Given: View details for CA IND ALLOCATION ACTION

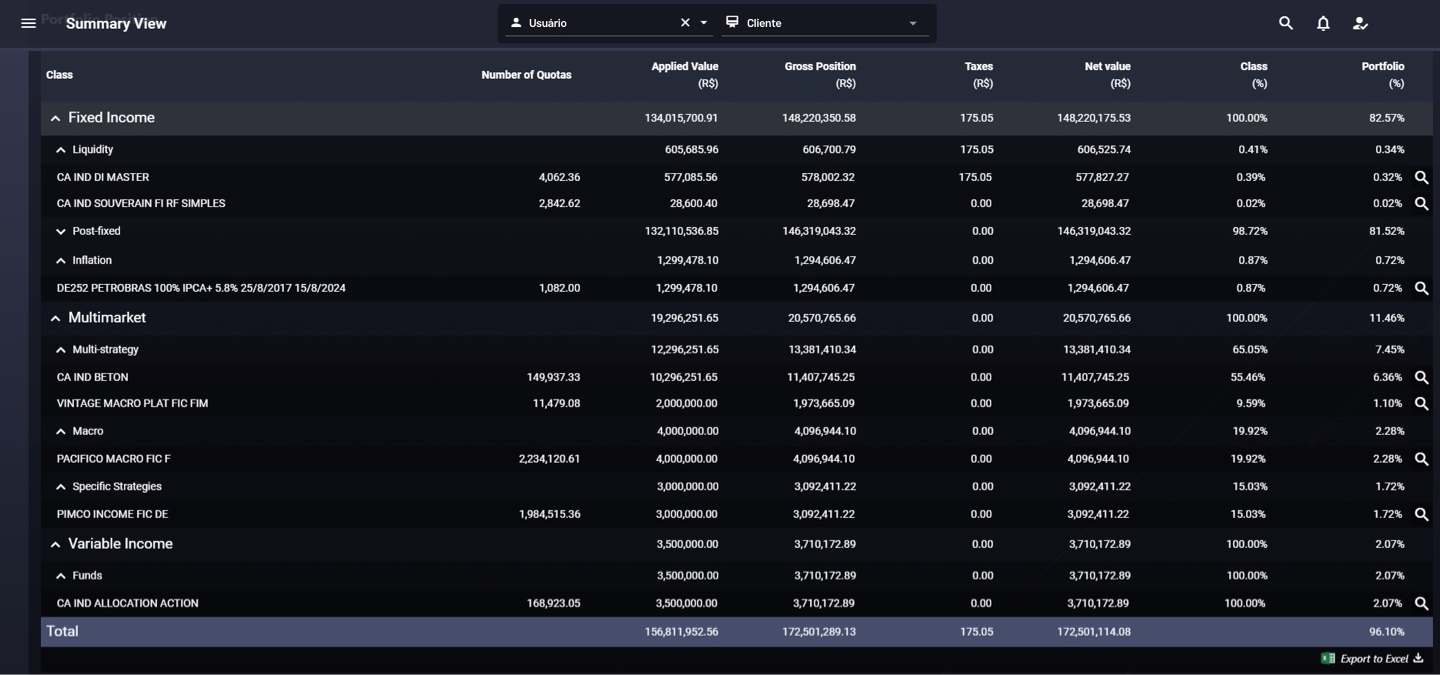Looking at the screenshot, I should [x=1421, y=603].
